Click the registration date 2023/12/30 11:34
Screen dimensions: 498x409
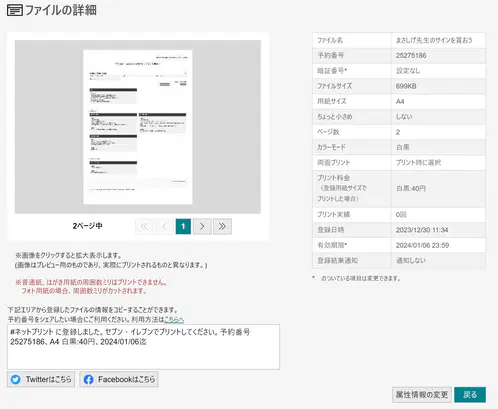click(422, 230)
